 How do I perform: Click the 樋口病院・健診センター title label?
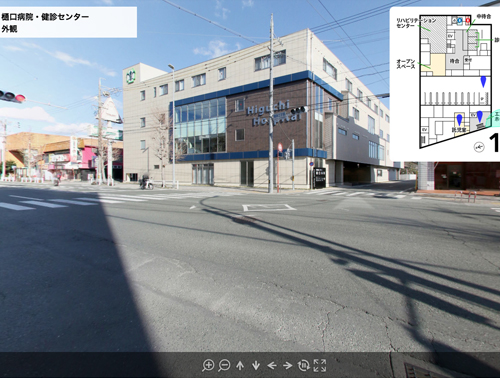coord(45,17)
